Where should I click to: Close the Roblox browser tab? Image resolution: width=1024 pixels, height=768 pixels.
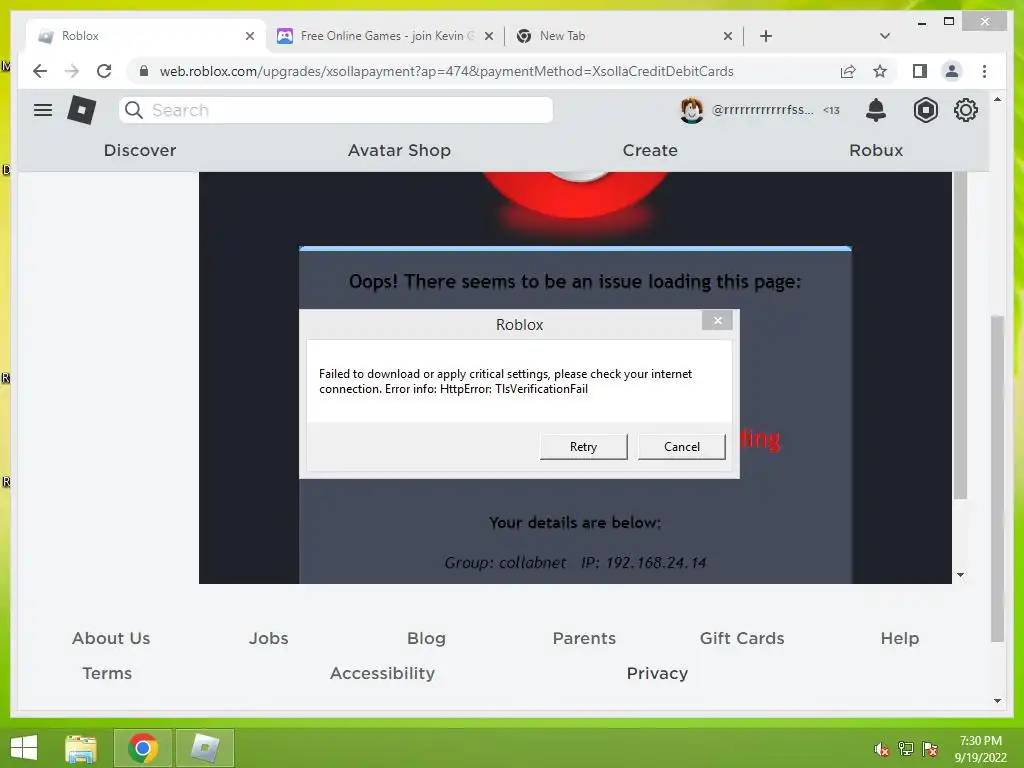click(x=249, y=36)
